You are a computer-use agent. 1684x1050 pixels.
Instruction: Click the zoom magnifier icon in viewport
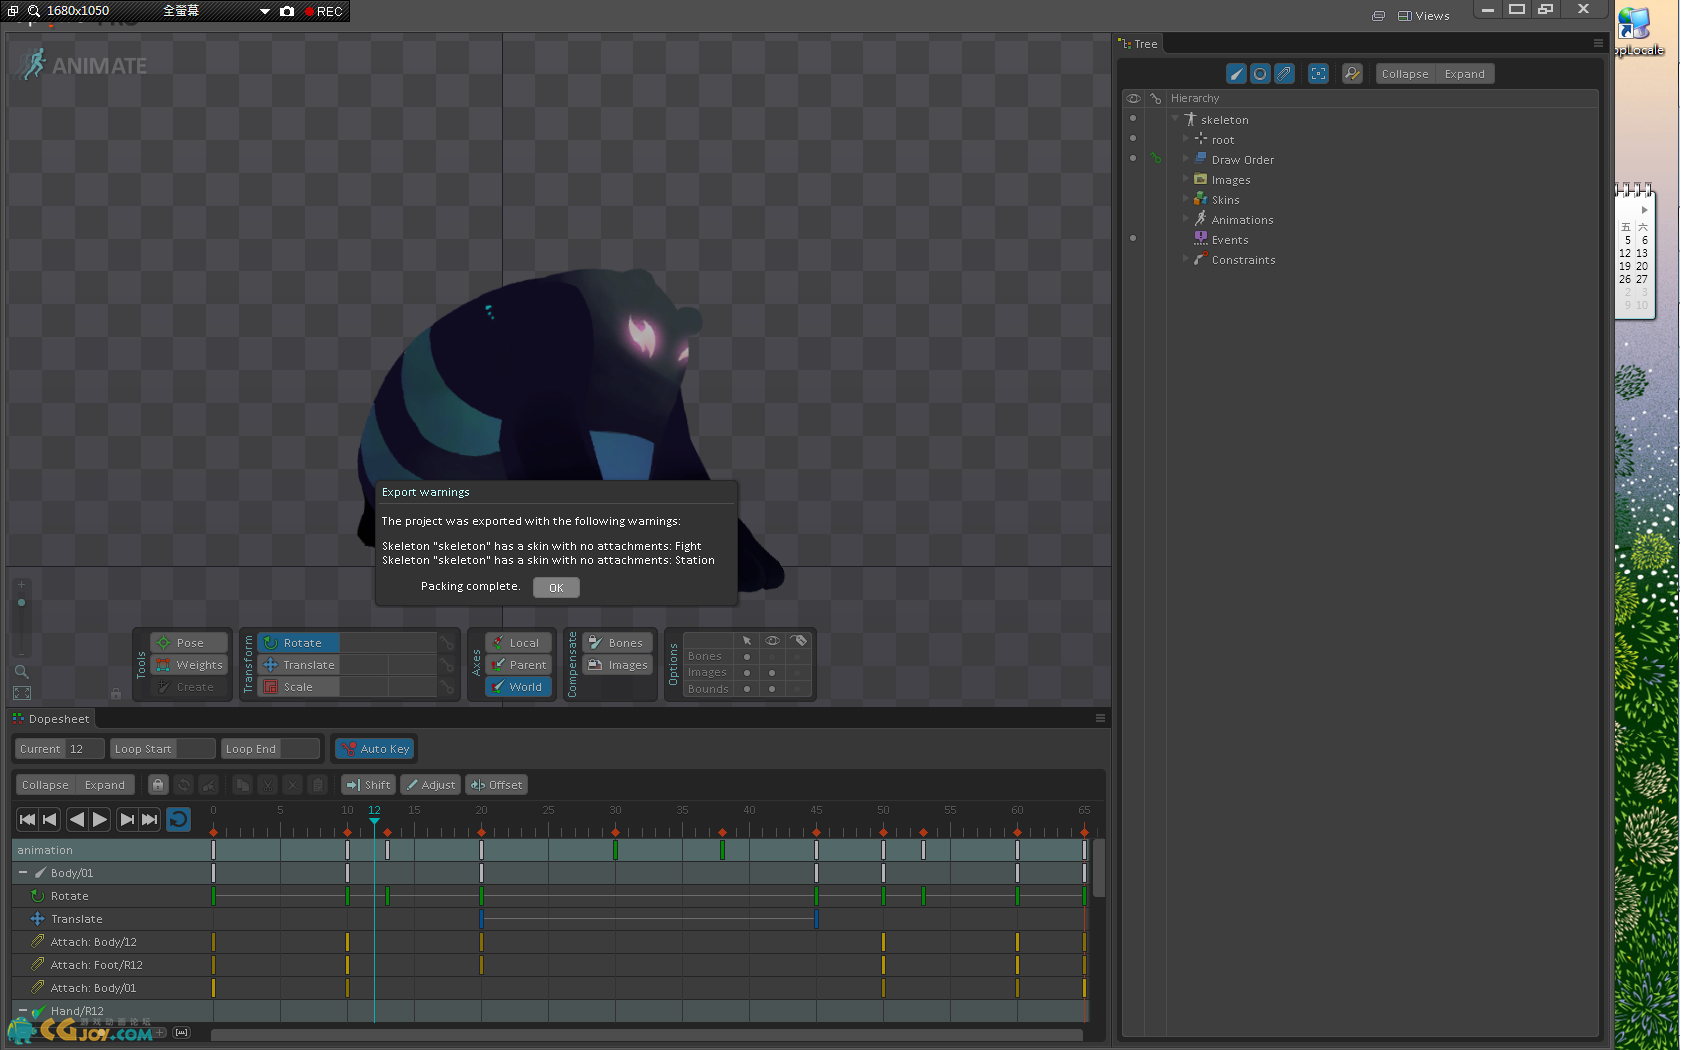tap(21, 672)
